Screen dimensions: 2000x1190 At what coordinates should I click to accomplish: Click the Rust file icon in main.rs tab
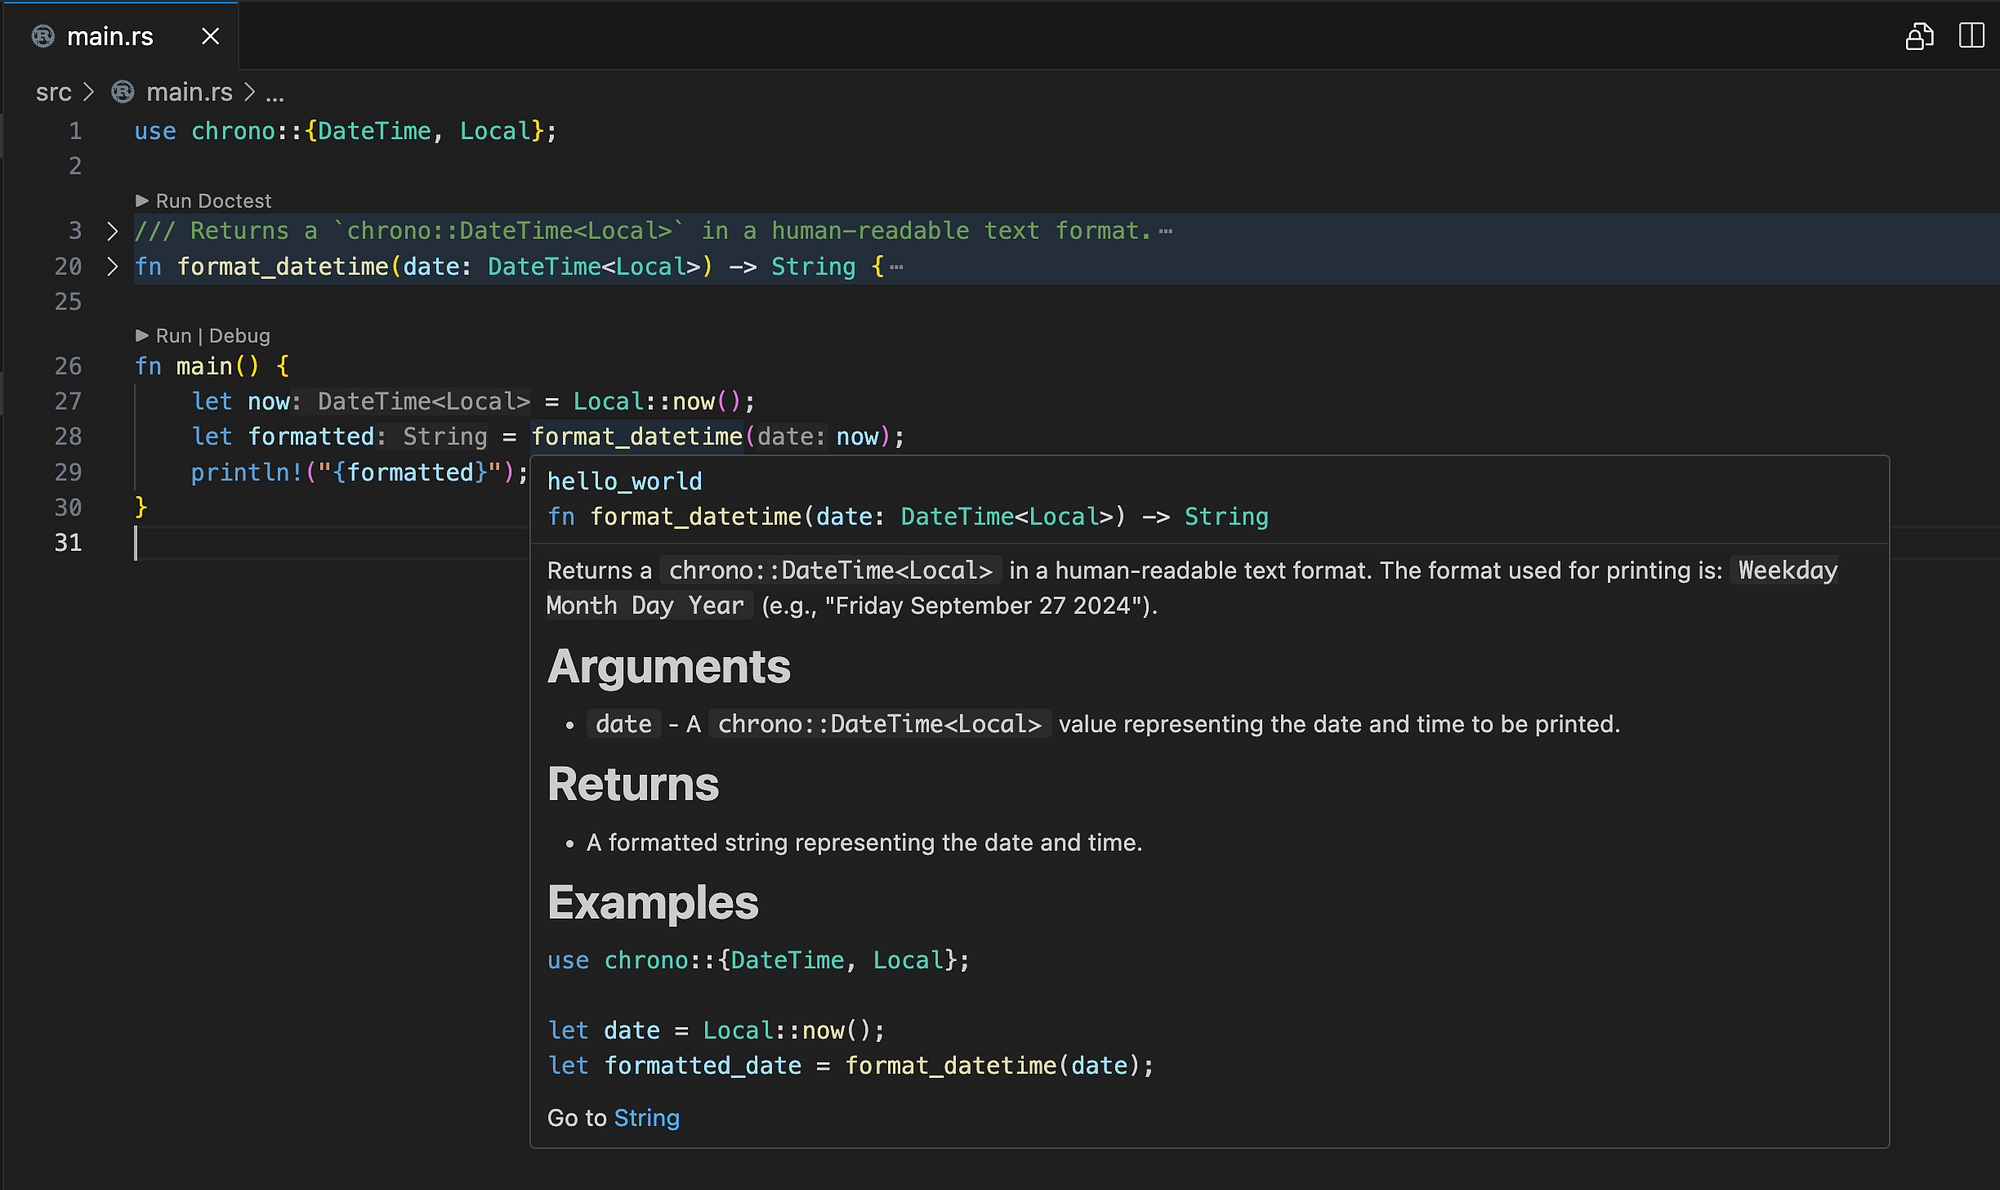(43, 37)
